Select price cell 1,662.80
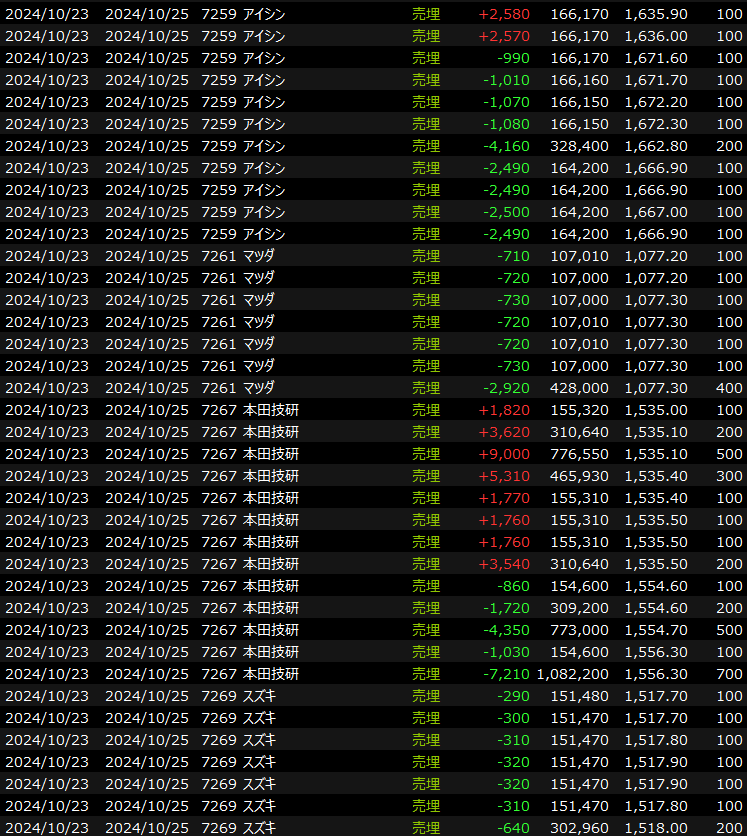 [655, 146]
